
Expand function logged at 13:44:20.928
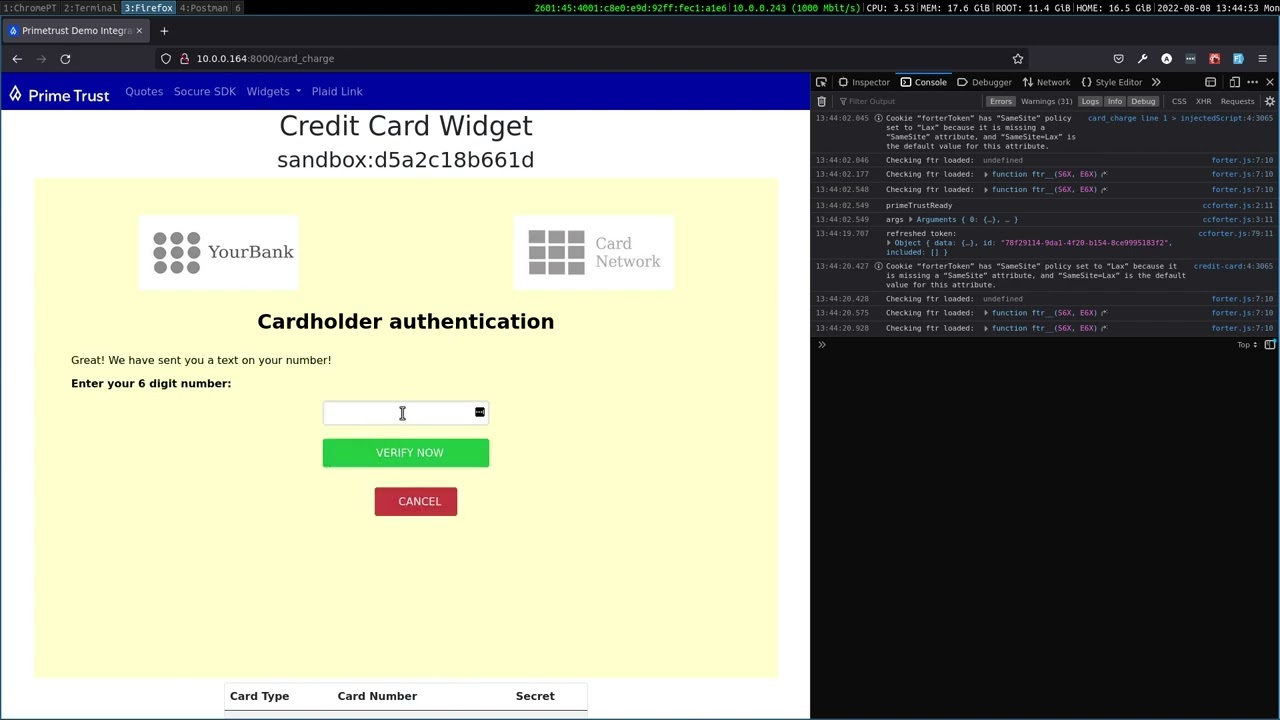(x=986, y=329)
